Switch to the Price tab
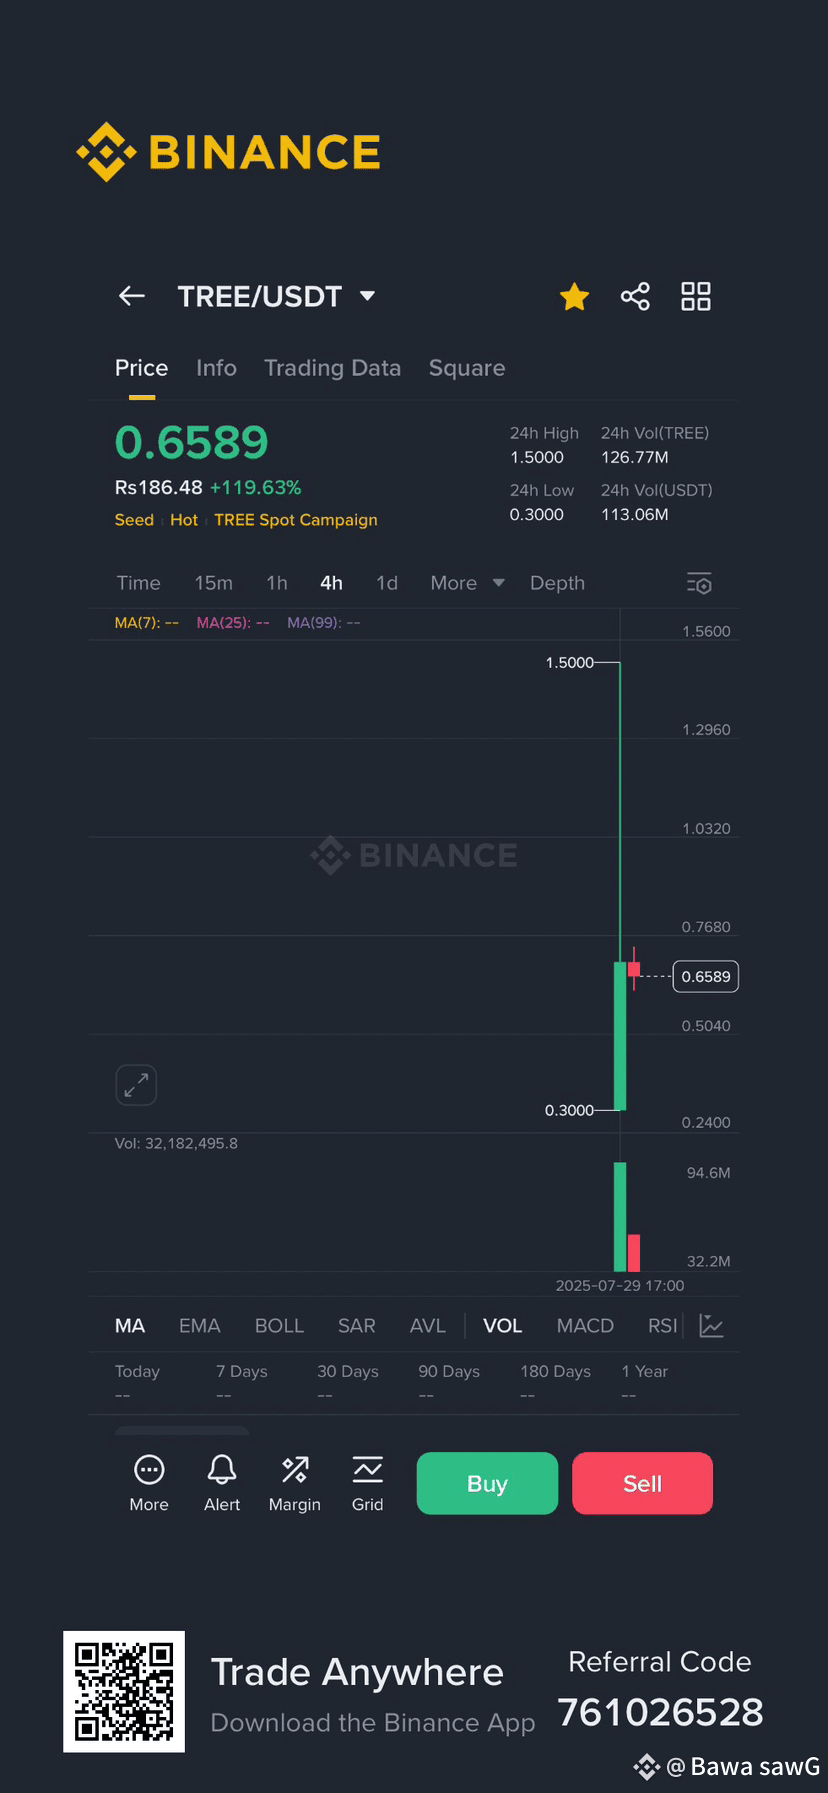Image resolution: width=828 pixels, height=1793 pixels. (x=141, y=368)
